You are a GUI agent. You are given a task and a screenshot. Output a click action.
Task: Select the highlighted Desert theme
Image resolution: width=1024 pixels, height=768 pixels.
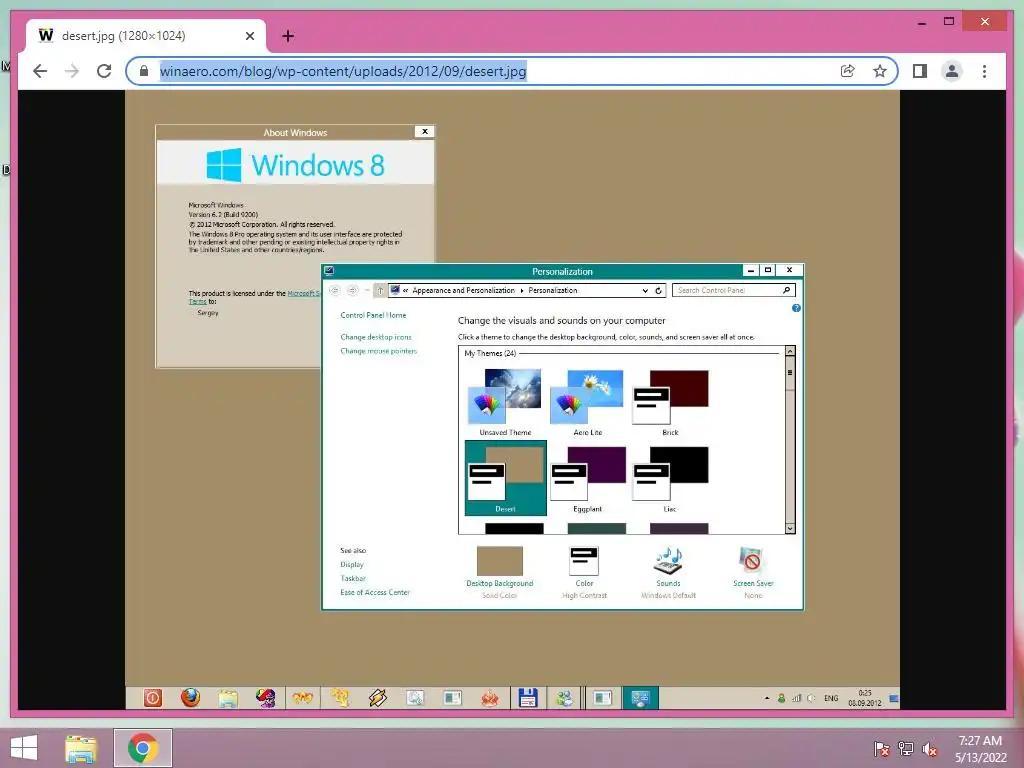click(x=505, y=478)
